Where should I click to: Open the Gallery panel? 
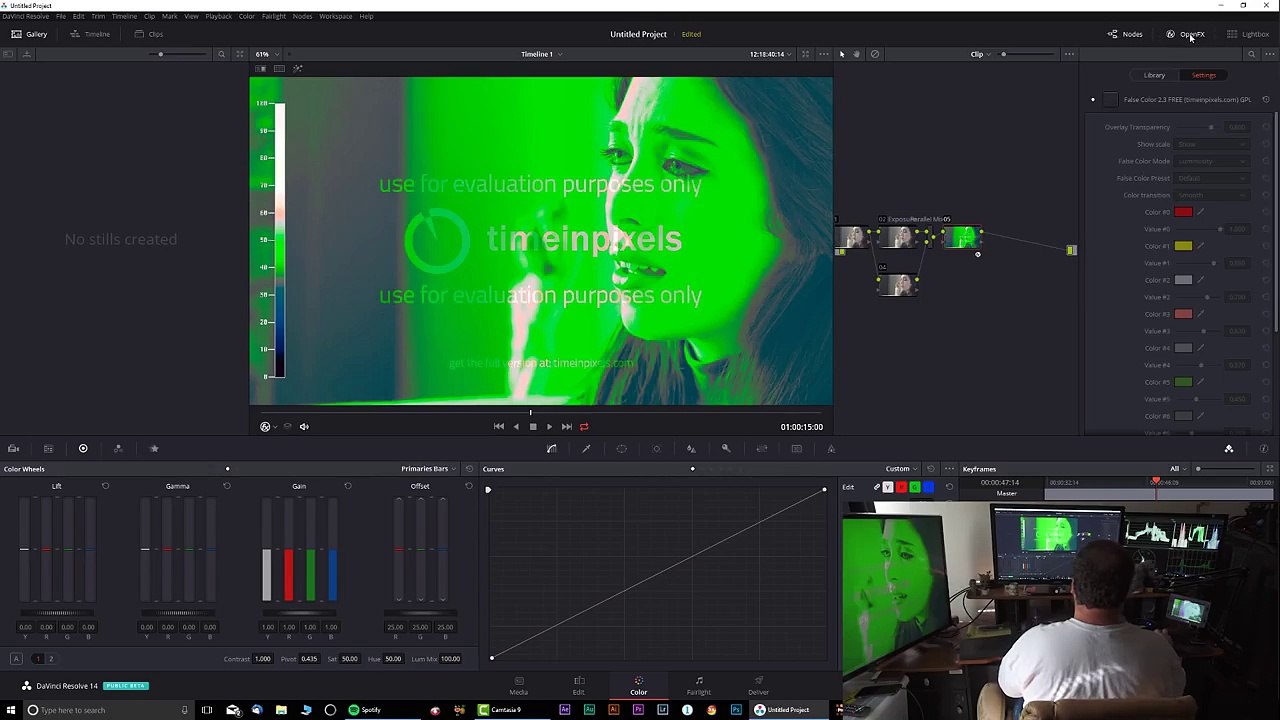pyautogui.click(x=29, y=34)
